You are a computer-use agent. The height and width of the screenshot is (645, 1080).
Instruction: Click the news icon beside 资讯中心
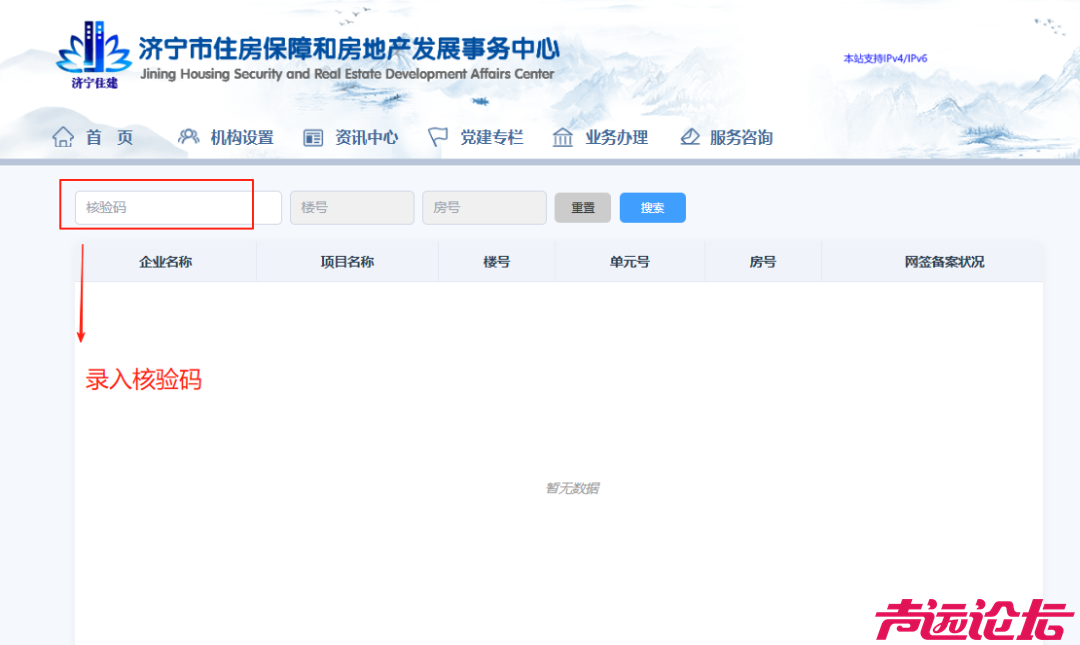313,137
